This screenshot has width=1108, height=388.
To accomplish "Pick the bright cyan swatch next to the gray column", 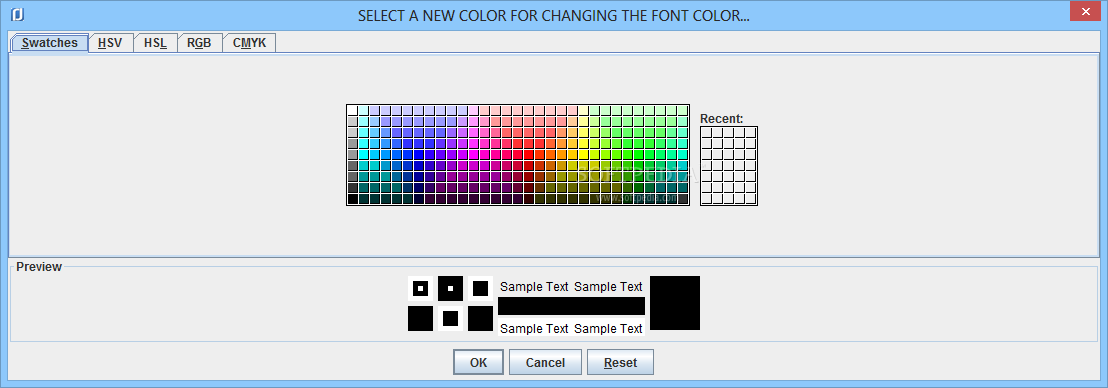I will pos(363,155).
